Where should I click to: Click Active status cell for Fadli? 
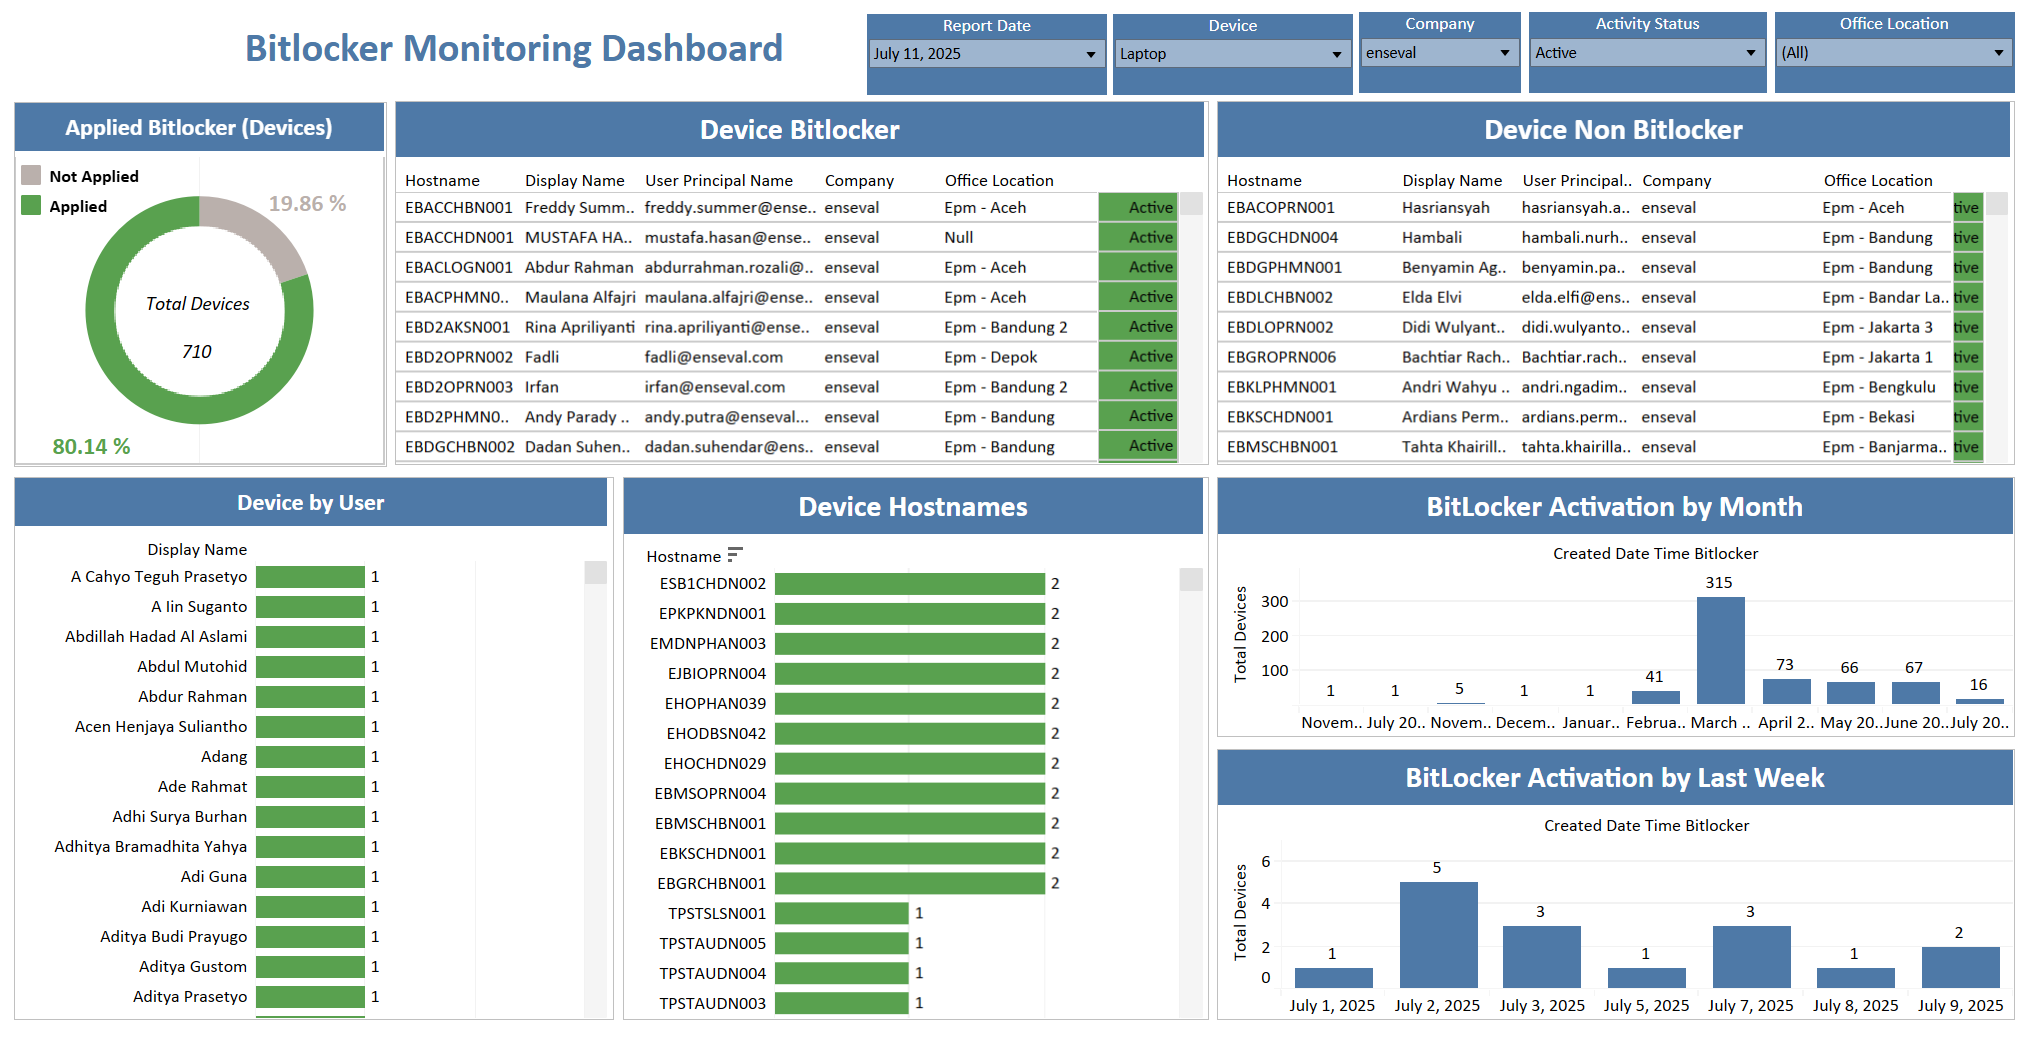click(1138, 357)
